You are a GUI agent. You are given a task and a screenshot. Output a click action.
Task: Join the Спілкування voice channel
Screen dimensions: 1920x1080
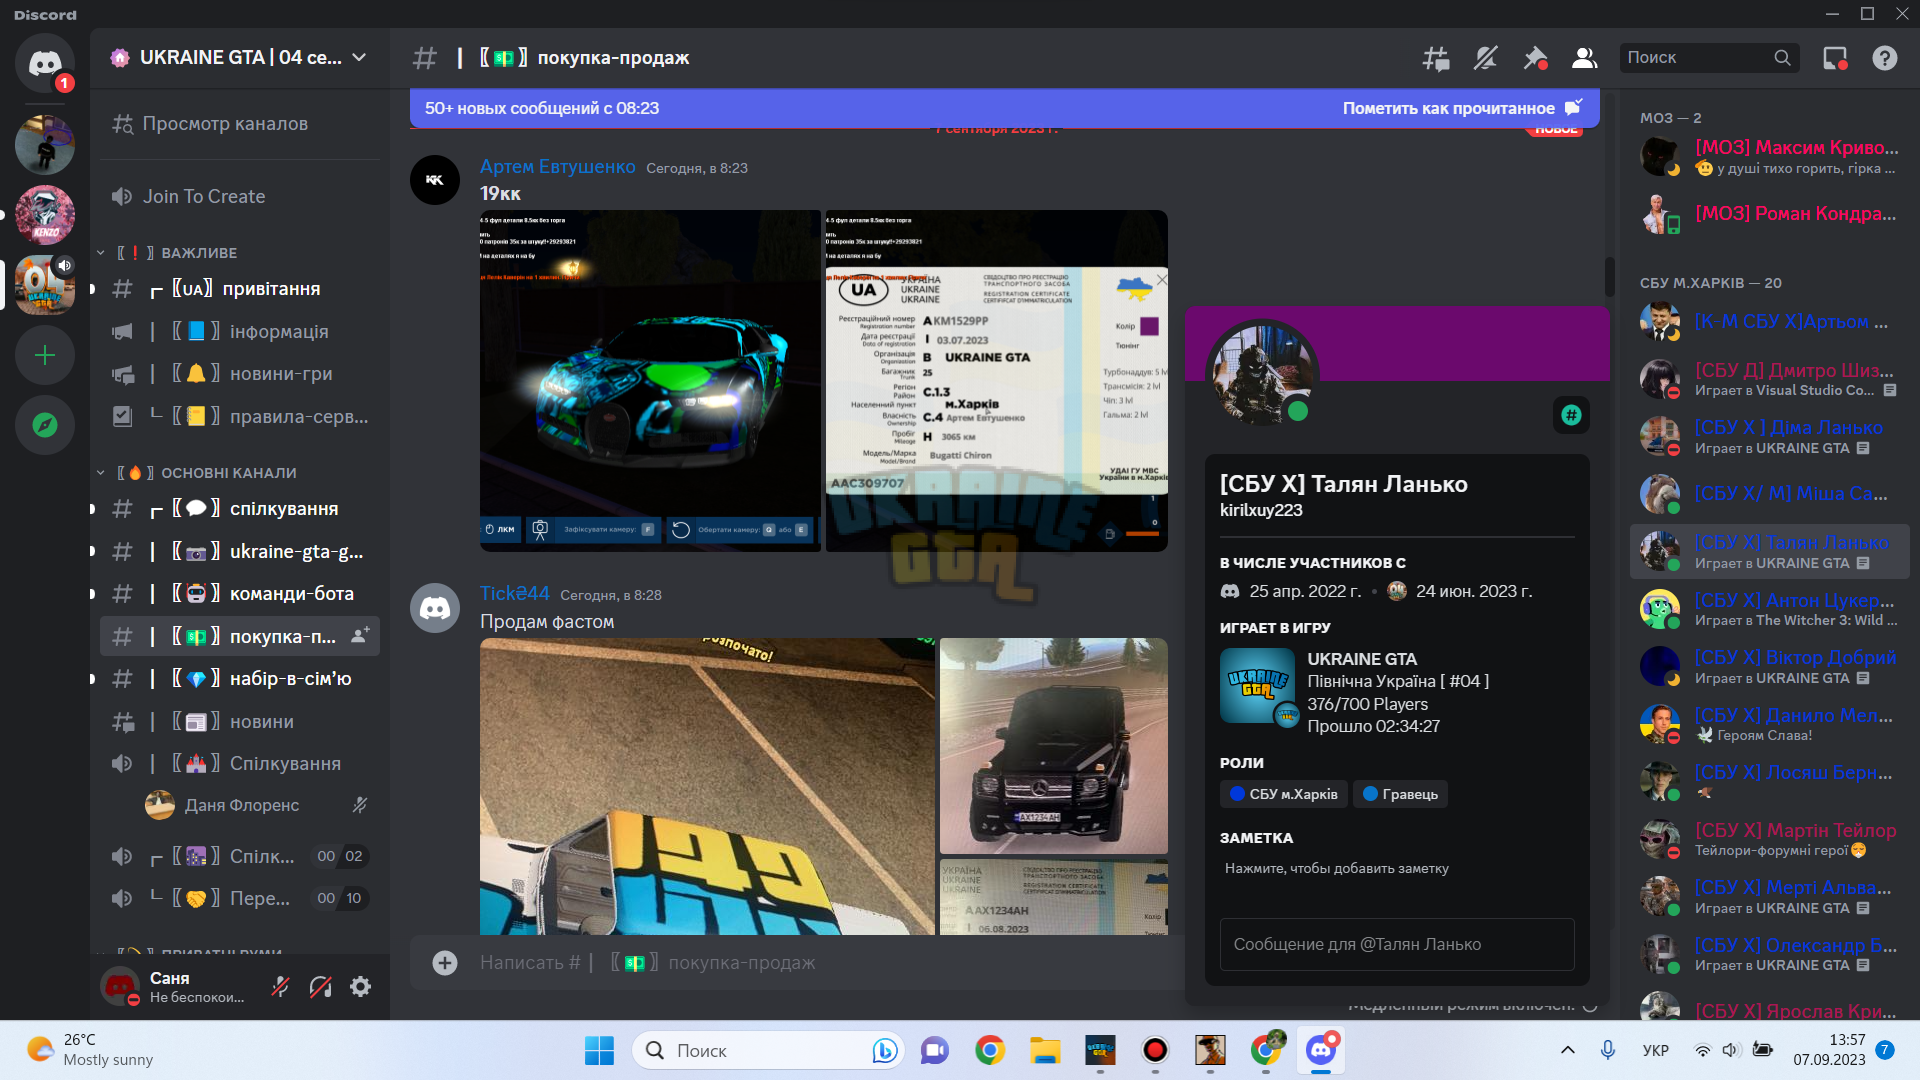[240, 764]
